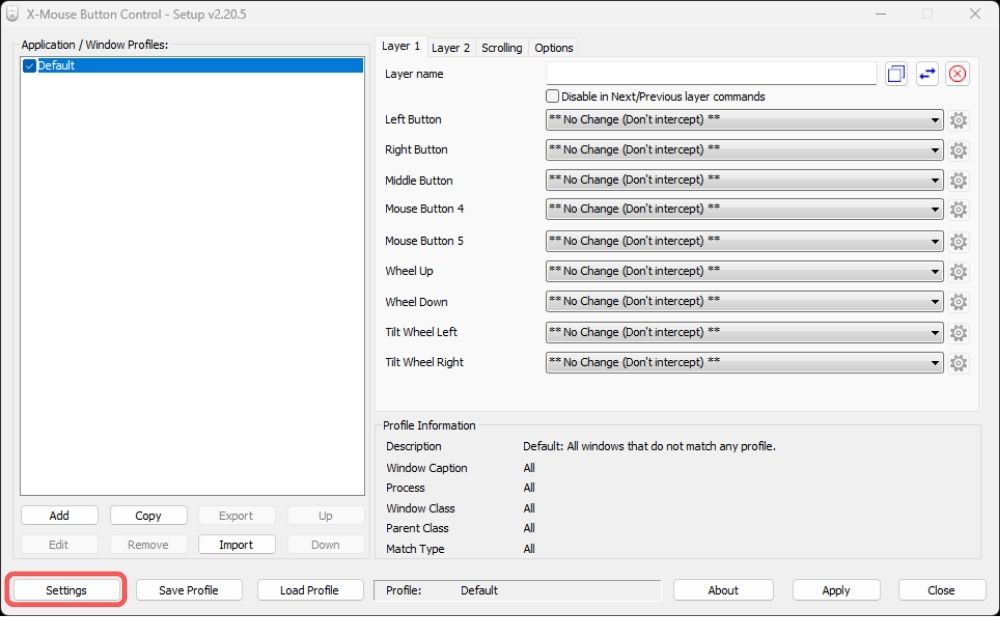Image resolution: width=1000 pixels, height=617 pixels.
Task: Switch to the Options tab
Action: (554, 48)
